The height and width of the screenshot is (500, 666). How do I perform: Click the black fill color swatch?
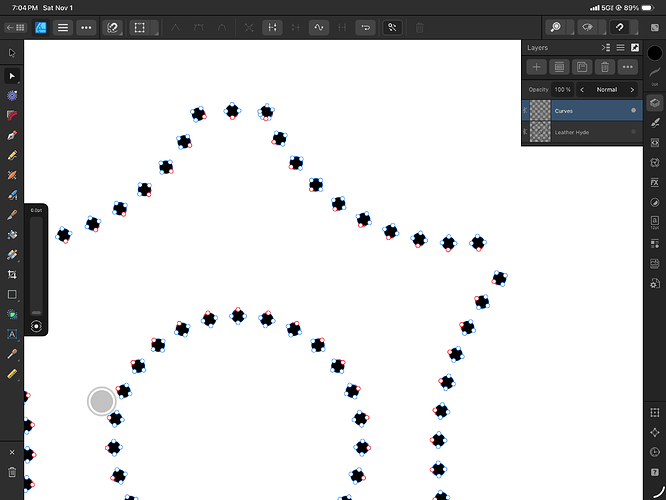(x=654, y=53)
